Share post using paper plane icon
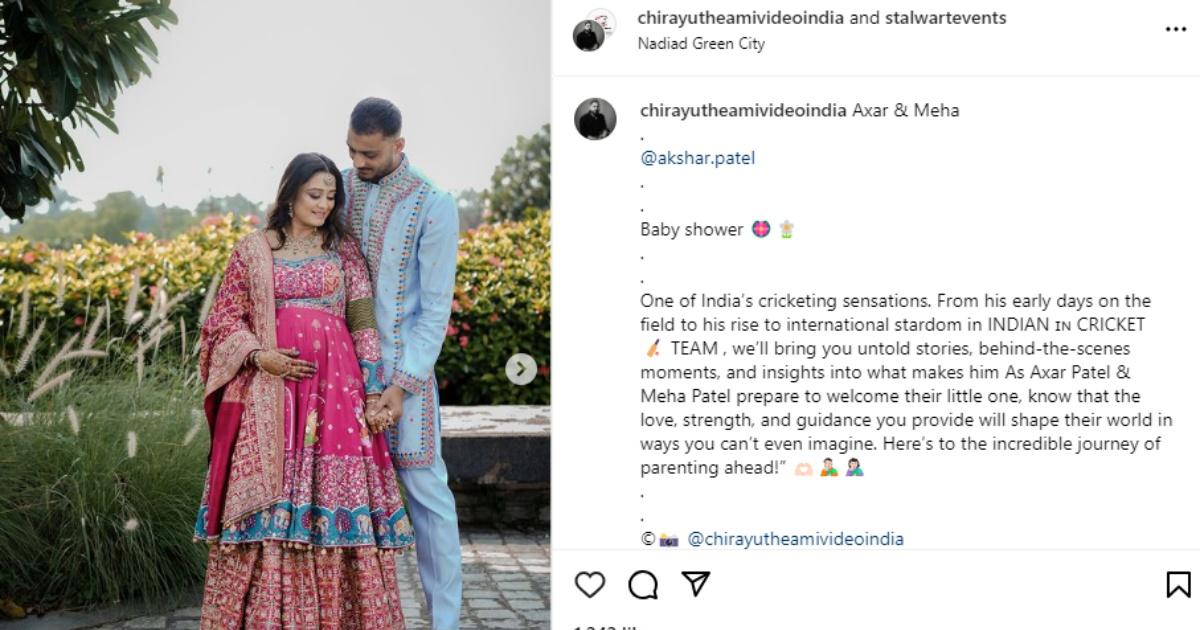 pyautogui.click(x=696, y=584)
